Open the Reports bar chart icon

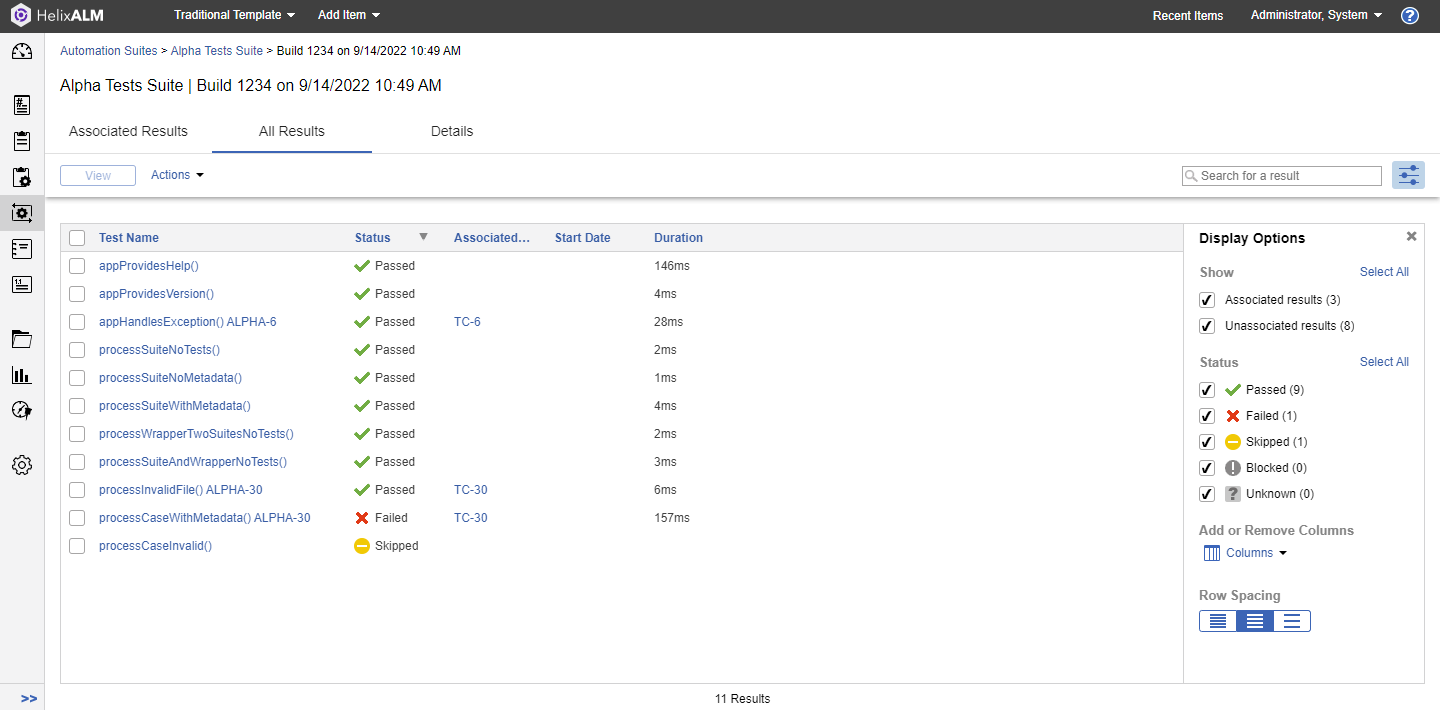coord(22,375)
